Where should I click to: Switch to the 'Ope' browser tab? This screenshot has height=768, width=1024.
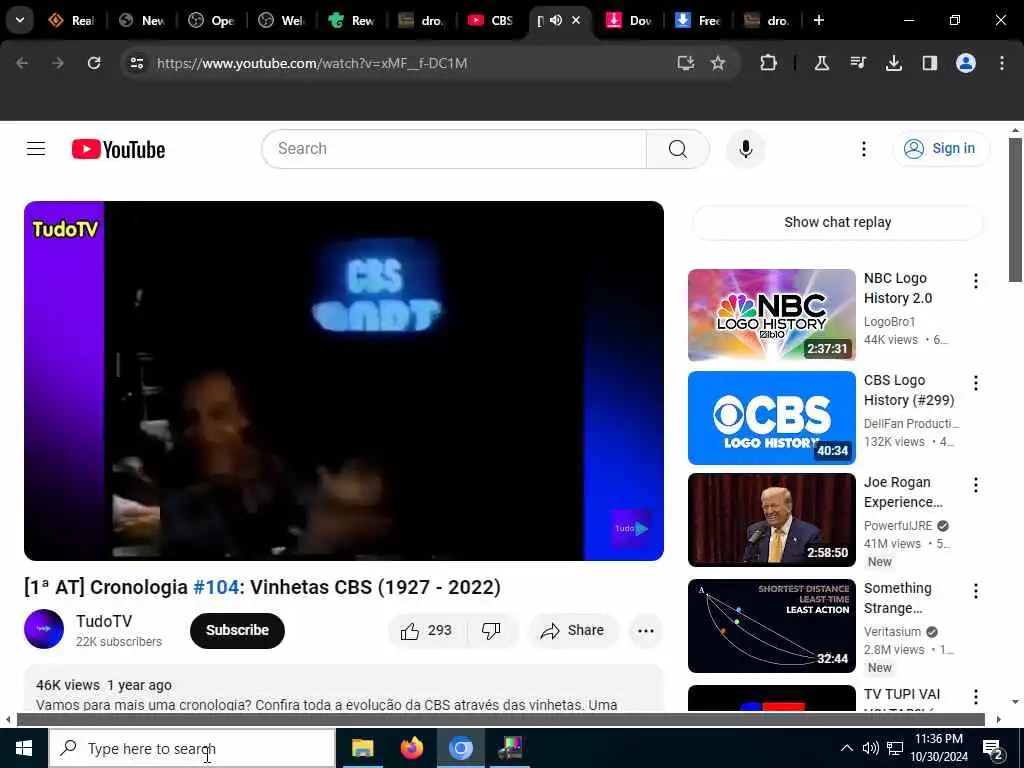point(212,20)
